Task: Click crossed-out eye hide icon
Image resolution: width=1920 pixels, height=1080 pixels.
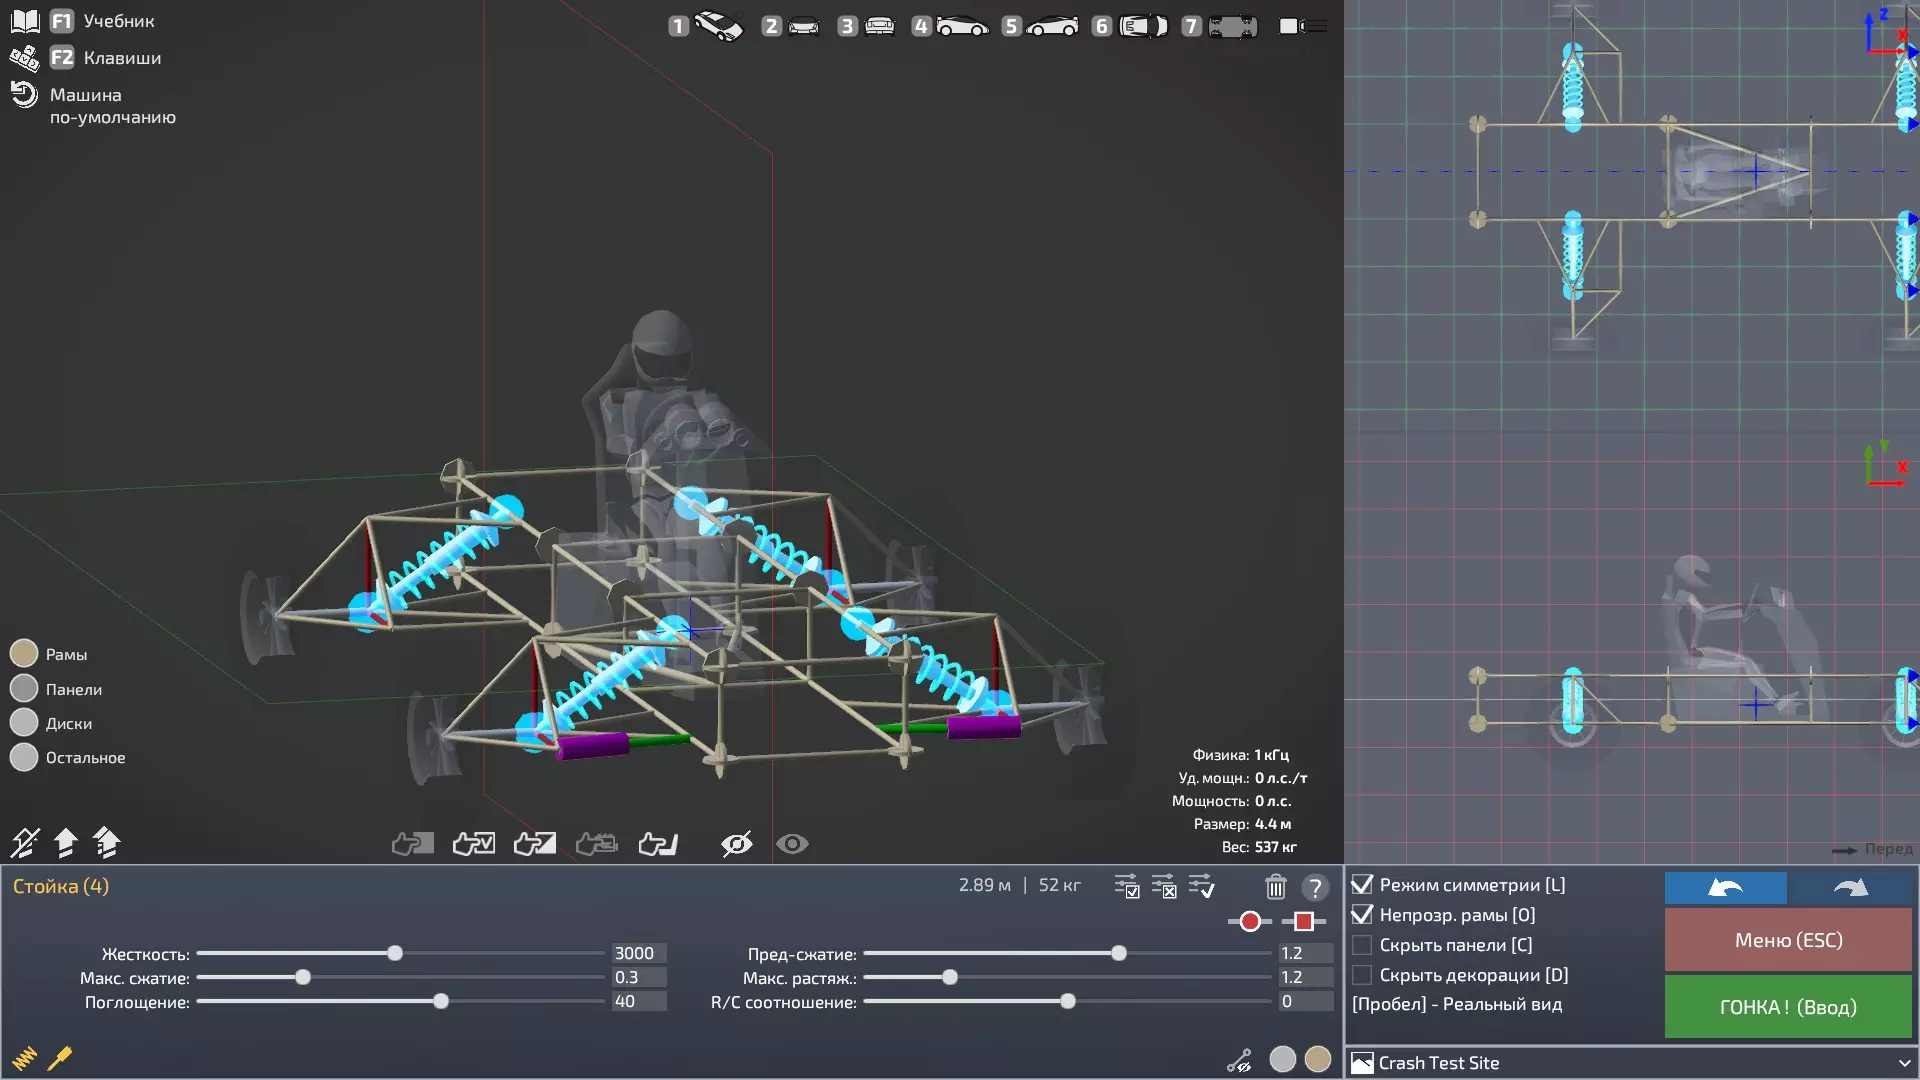Action: (x=736, y=844)
